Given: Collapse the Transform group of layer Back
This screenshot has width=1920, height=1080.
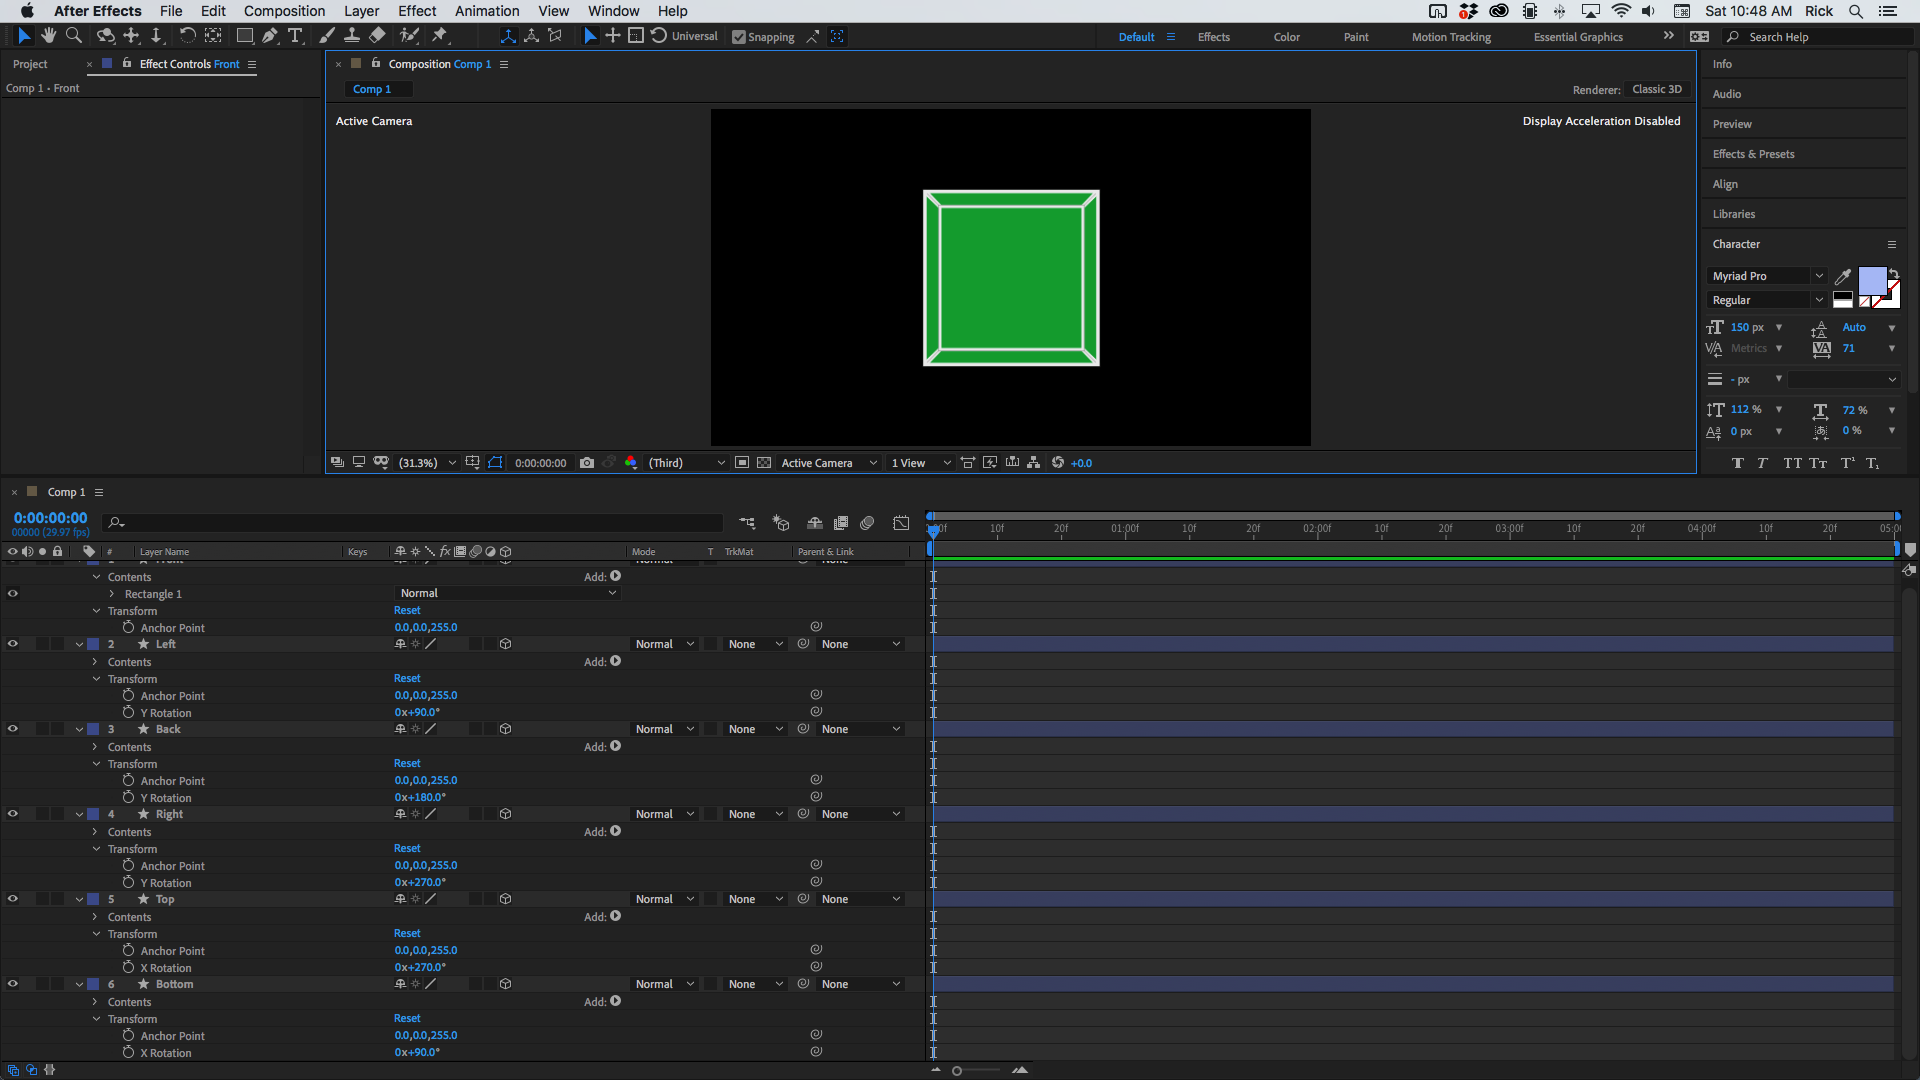Looking at the screenshot, I should pos(96,763).
